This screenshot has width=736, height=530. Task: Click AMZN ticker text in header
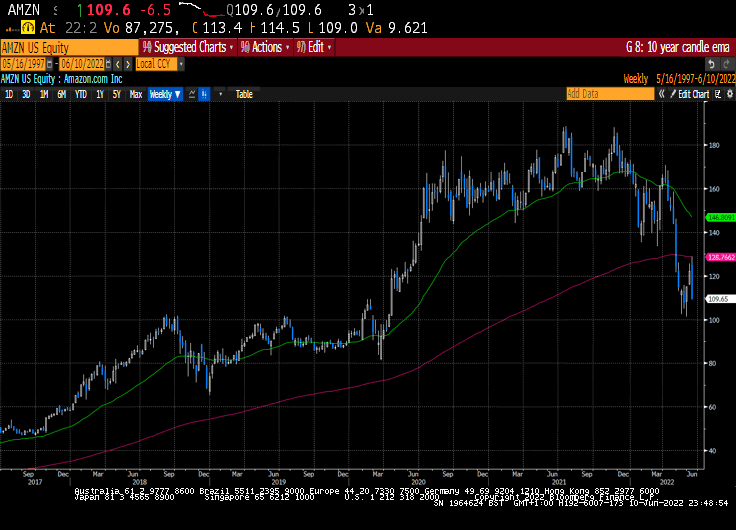click(24, 10)
